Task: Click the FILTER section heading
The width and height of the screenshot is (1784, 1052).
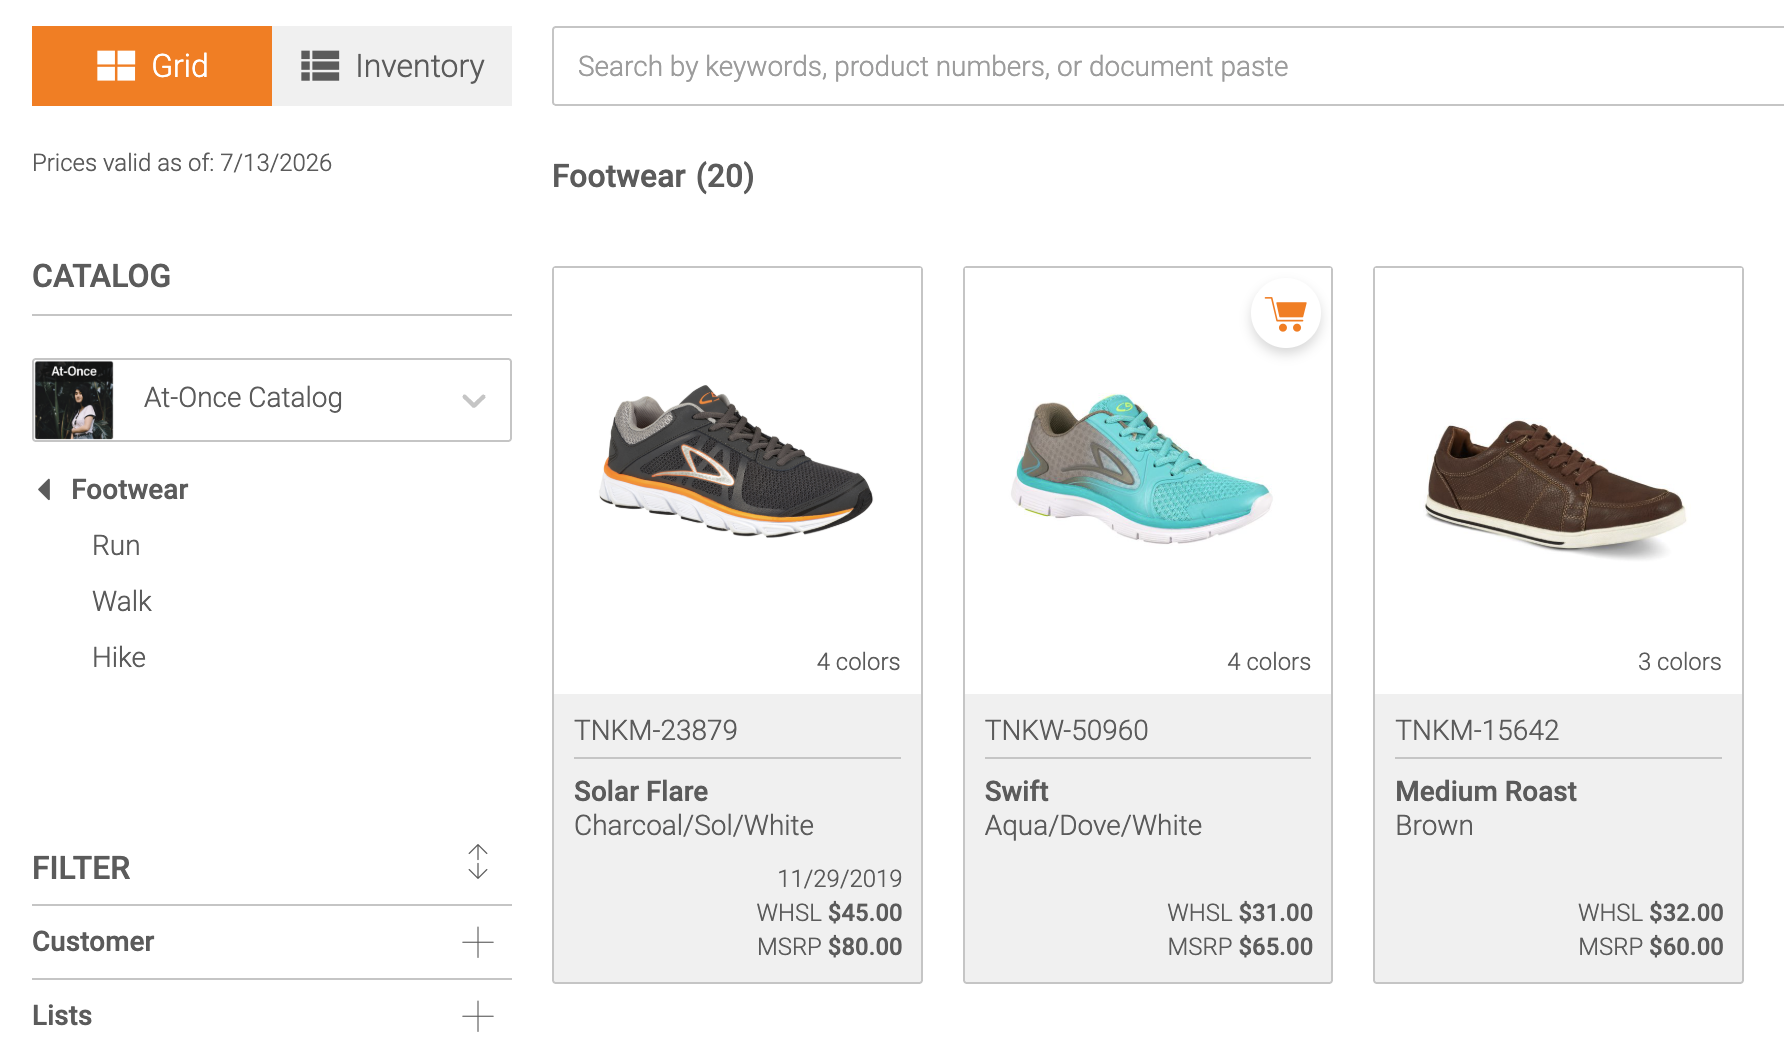Action: point(81,868)
